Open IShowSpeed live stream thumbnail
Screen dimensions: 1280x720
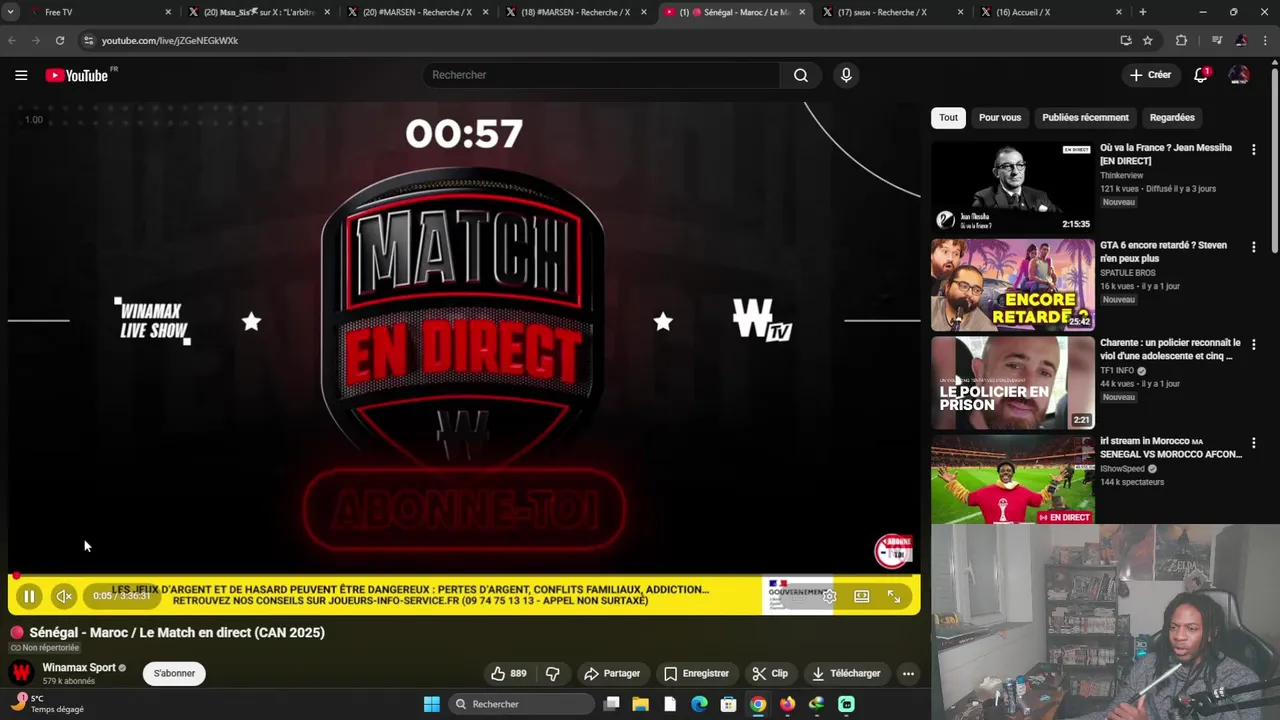point(1012,479)
